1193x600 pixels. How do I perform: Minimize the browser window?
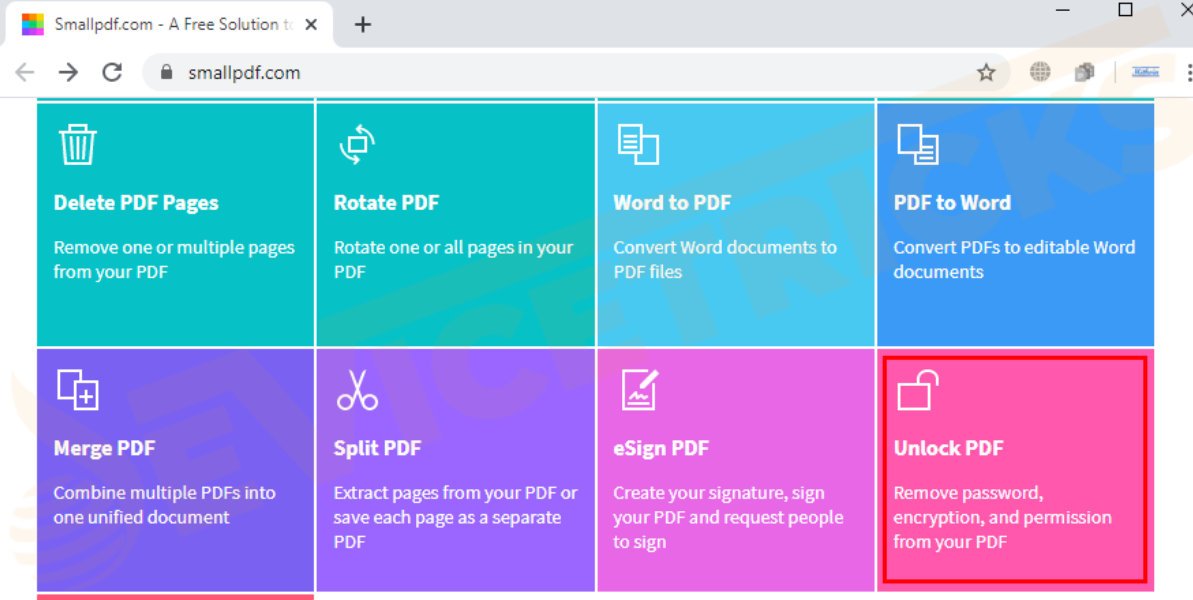point(1064,10)
